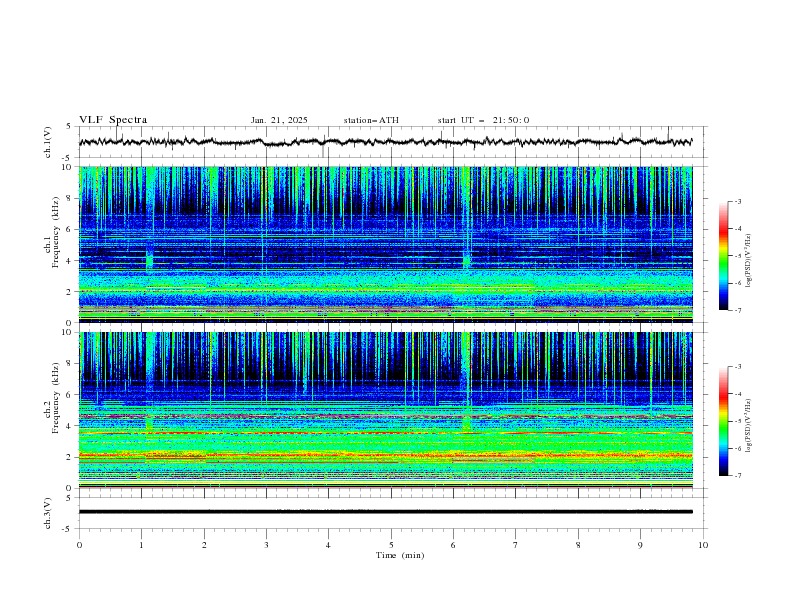Viewport: 792px width, 612px height.
Task: Click time axis tick label "3"
Action: pos(266,545)
